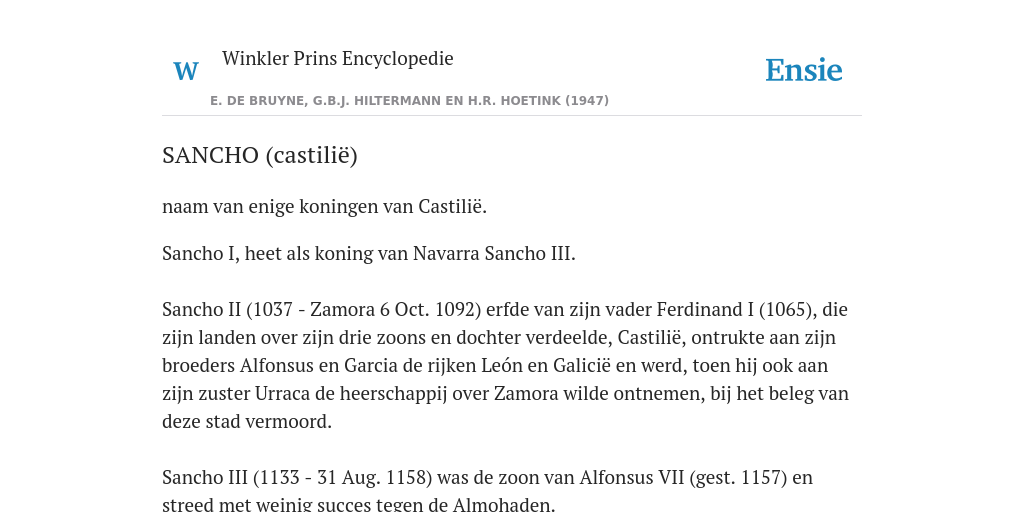
Task: Click the words 'deze stad vermoord'
Action: pyautogui.click(x=245, y=421)
